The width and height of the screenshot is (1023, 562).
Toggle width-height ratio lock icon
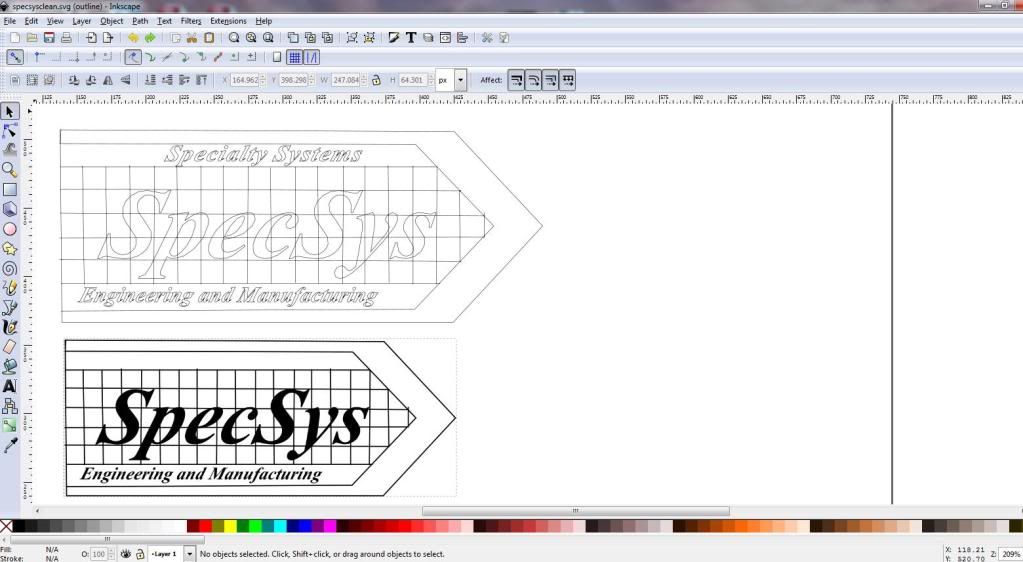tap(376, 80)
